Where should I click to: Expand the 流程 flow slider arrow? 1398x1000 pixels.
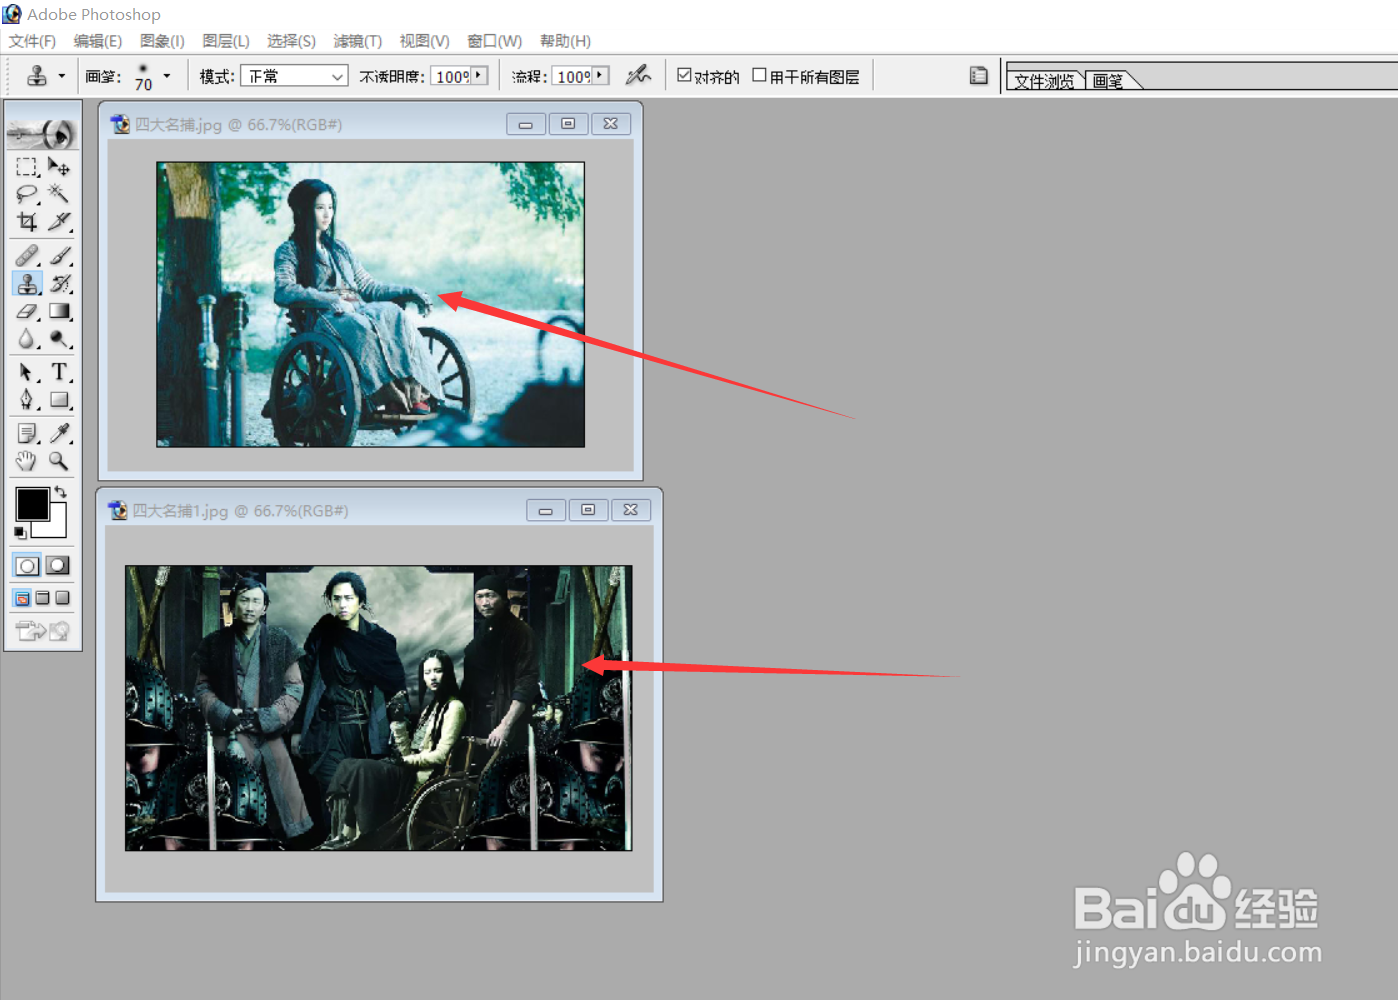click(x=599, y=75)
